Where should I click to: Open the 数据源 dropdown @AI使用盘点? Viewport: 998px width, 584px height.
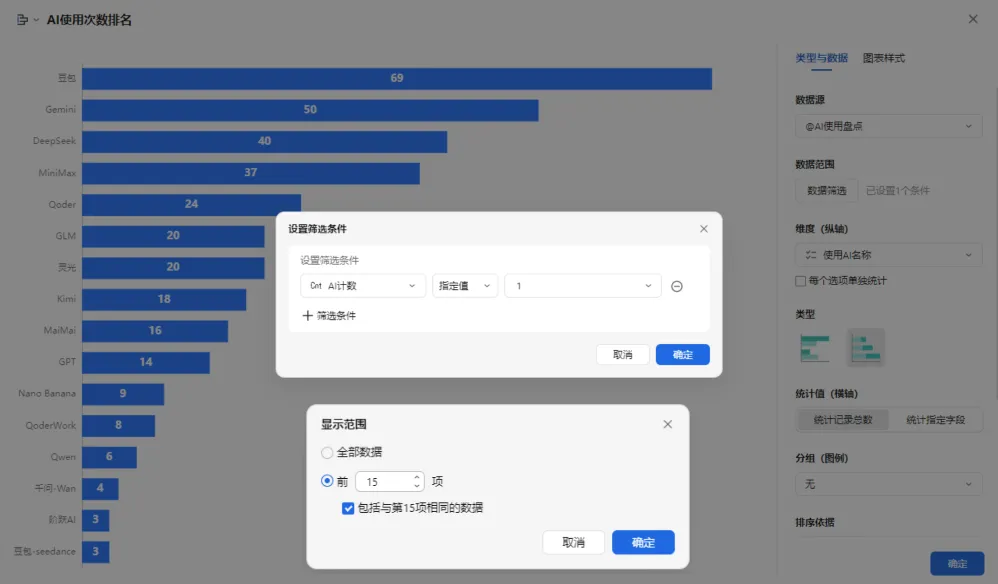coord(889,126)
